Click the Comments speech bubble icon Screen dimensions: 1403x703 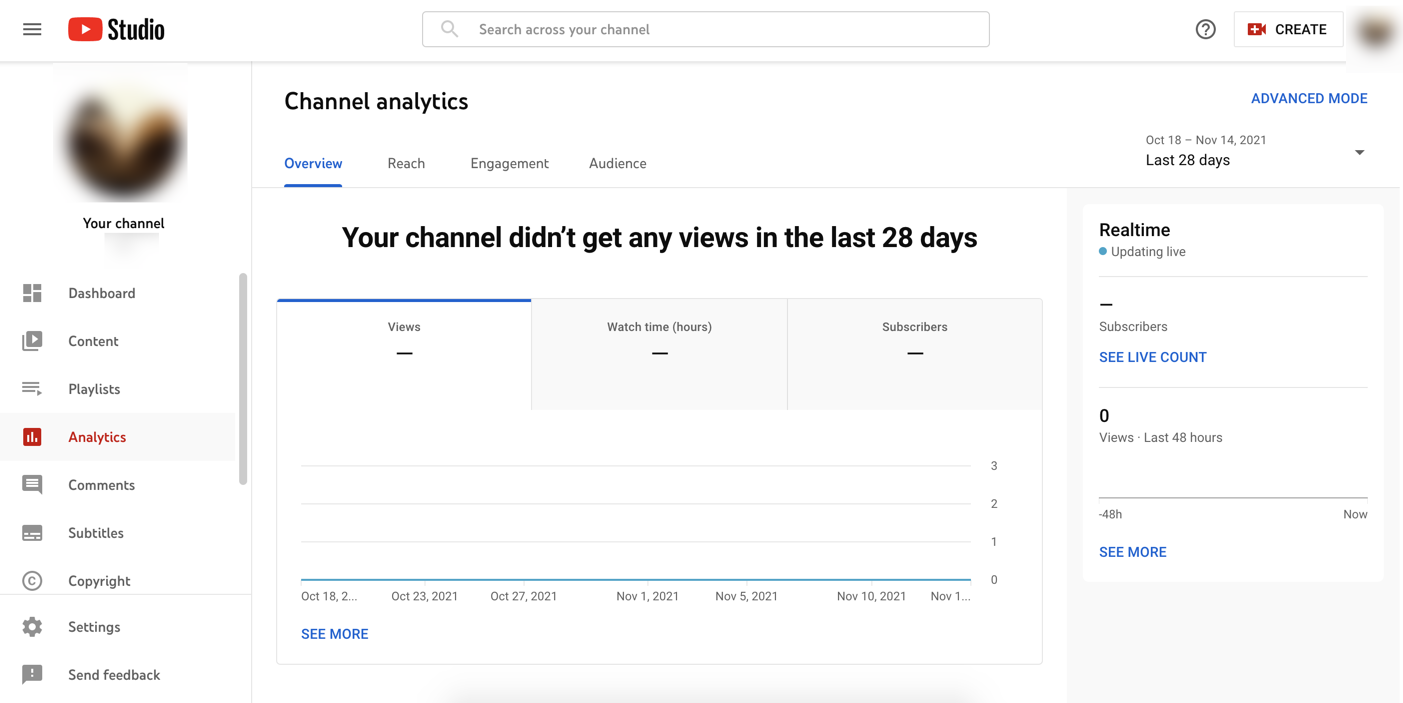pos(32,485)
